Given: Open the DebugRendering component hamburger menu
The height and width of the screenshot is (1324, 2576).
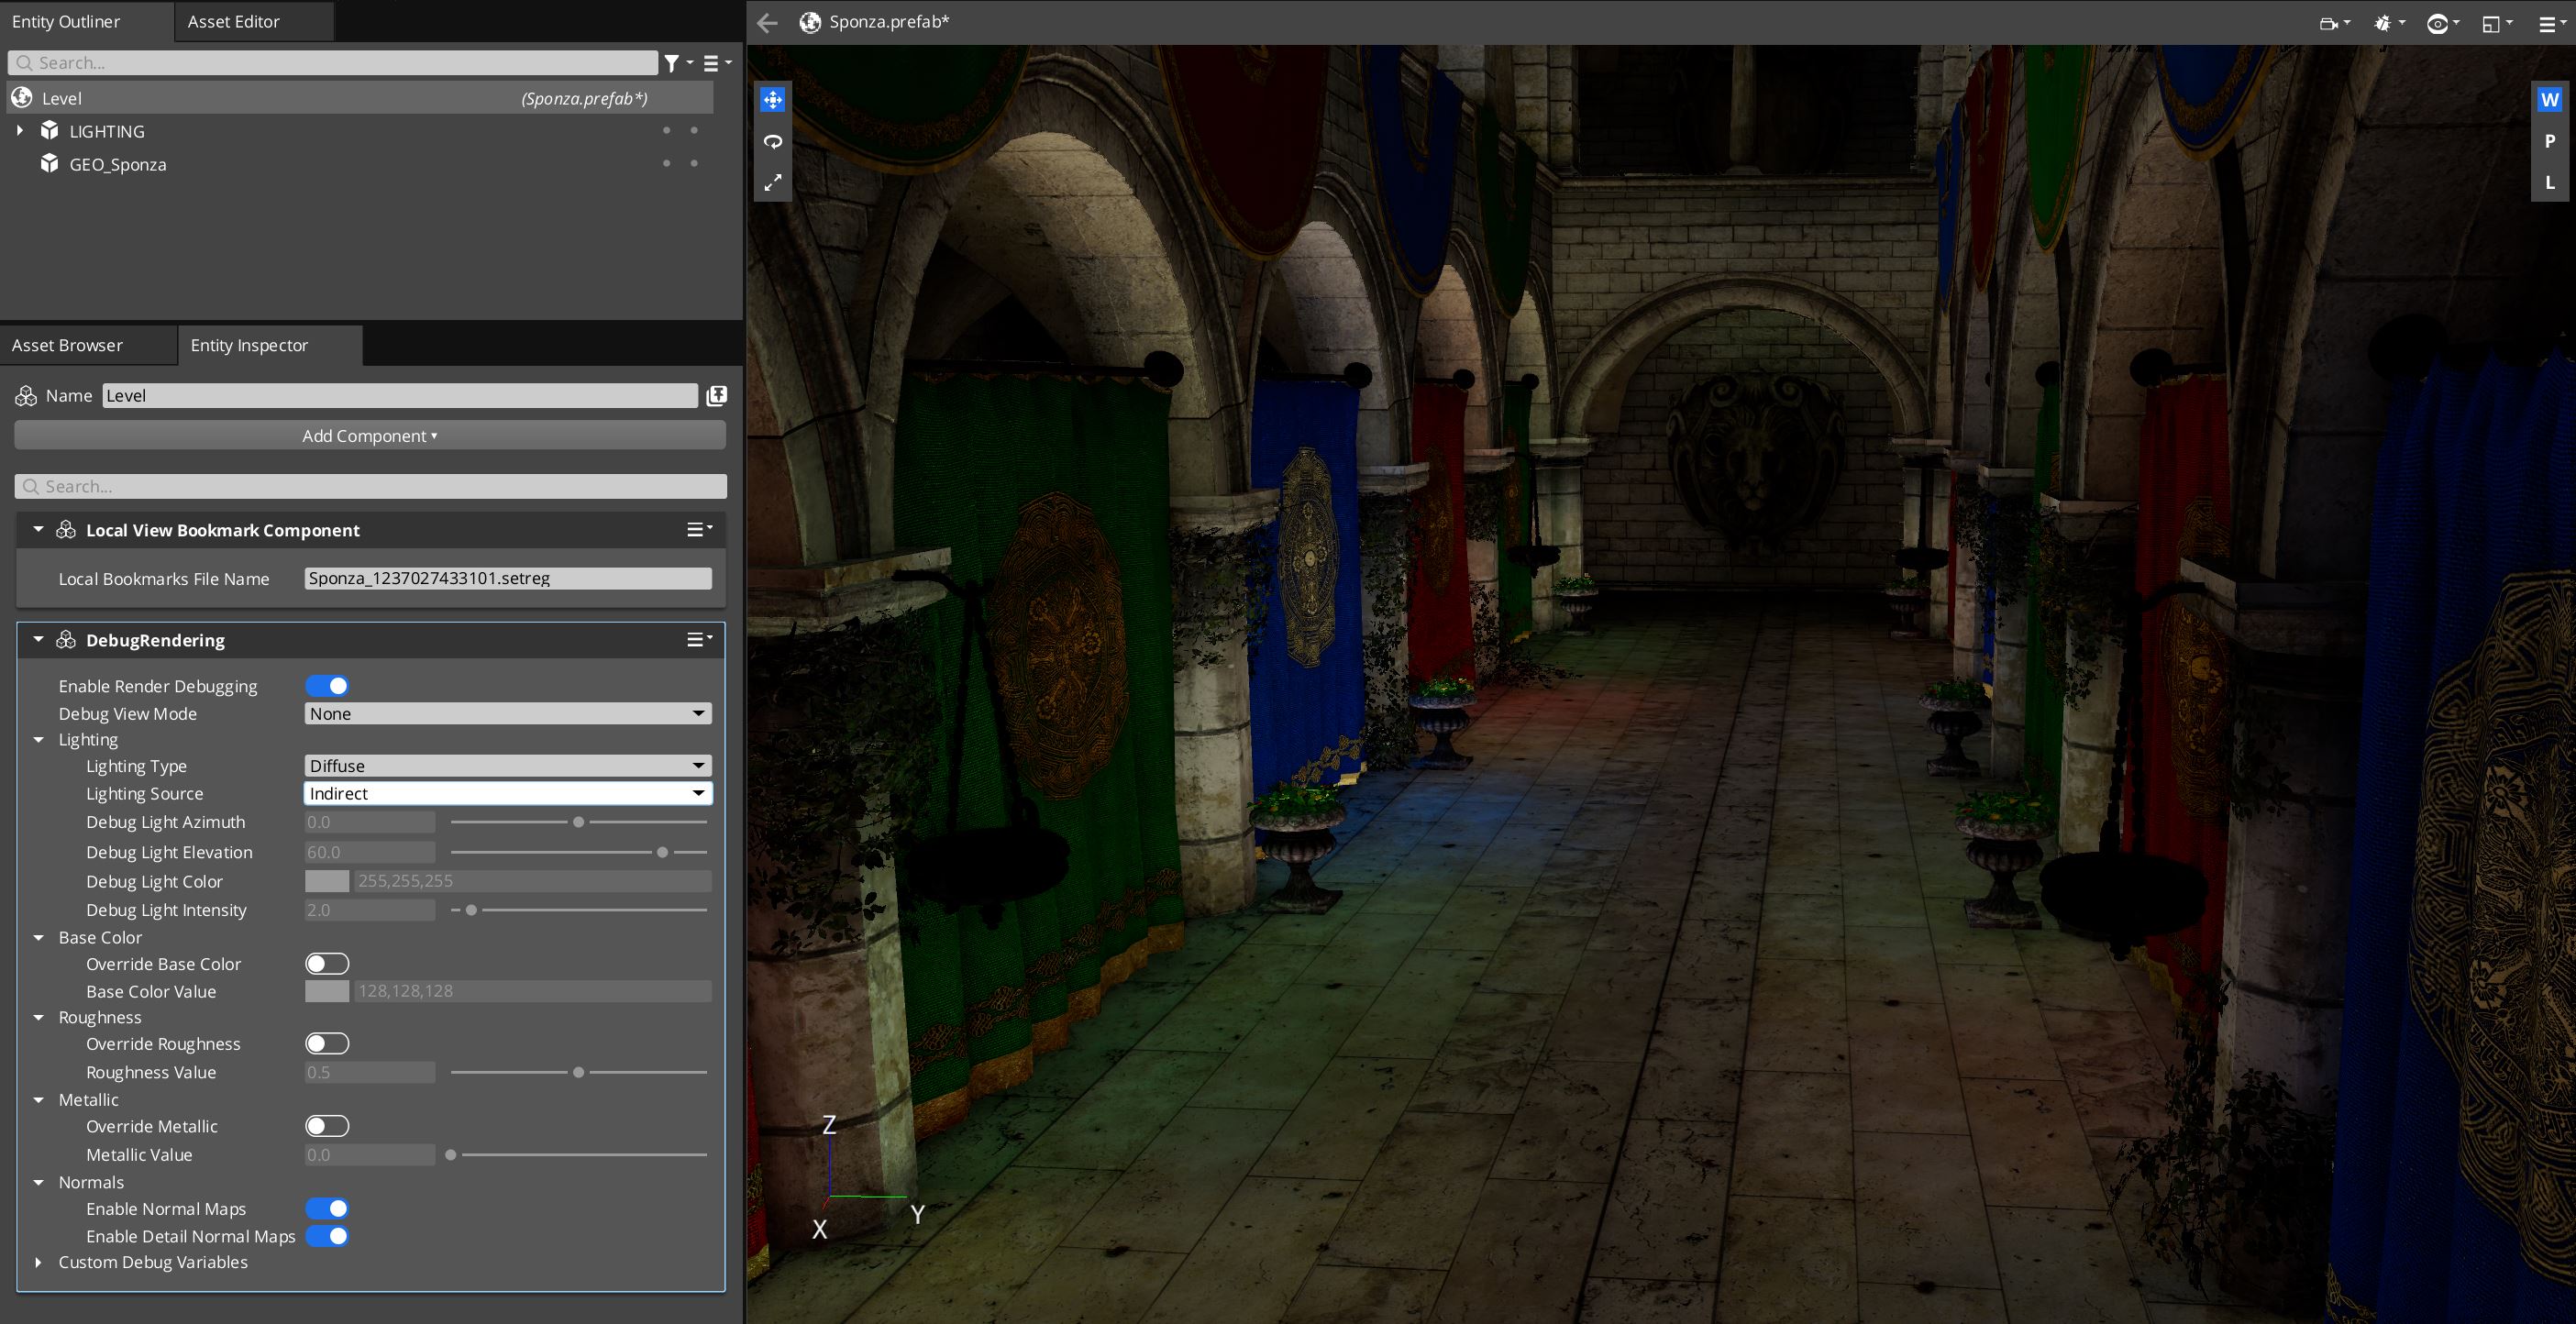Looking at the screenshot, I should (x=698, y=640).
